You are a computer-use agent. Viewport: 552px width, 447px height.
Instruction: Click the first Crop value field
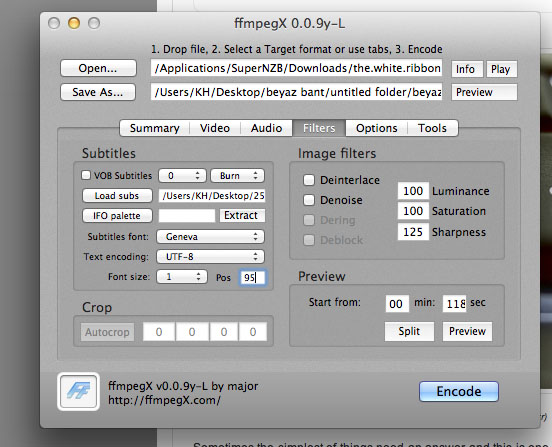(159, 332)
